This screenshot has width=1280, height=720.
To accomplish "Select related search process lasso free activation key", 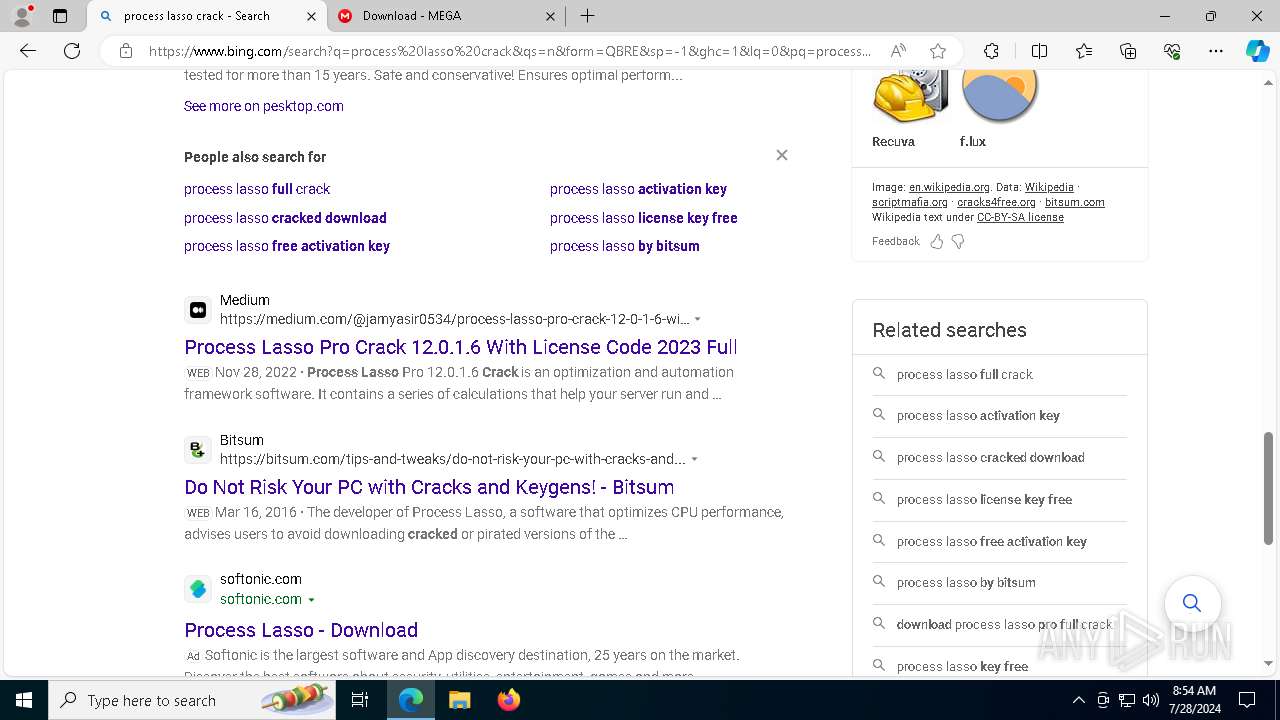I will [1000, 542].
